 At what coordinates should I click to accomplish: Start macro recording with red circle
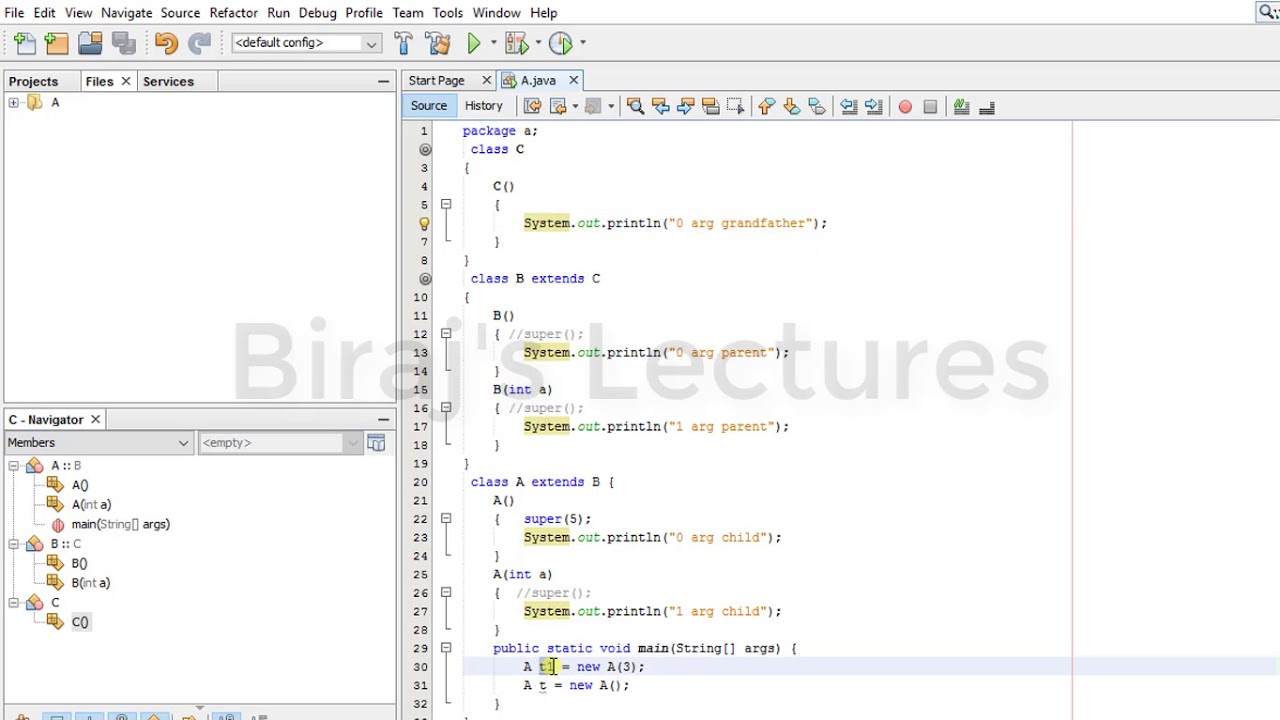click(x=905, y=107)
